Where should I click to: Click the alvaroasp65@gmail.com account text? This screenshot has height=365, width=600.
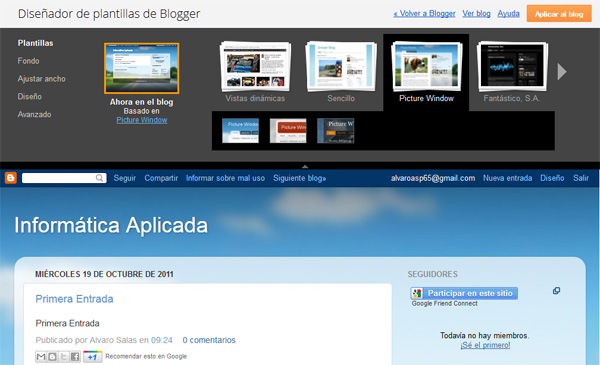click(433, 178)
